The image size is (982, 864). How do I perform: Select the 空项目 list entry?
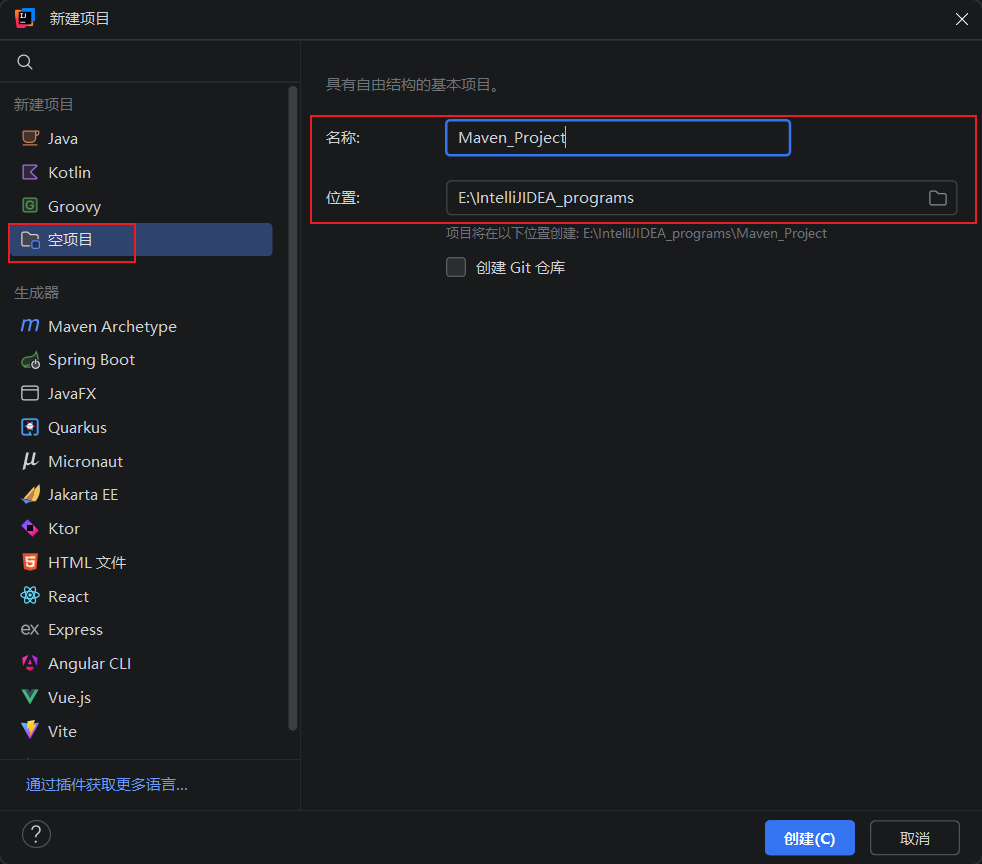[x=140, y=239]
